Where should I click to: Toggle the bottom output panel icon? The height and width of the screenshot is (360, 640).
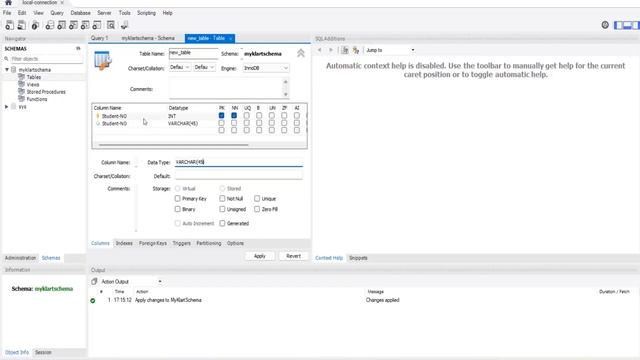point(627,25)
